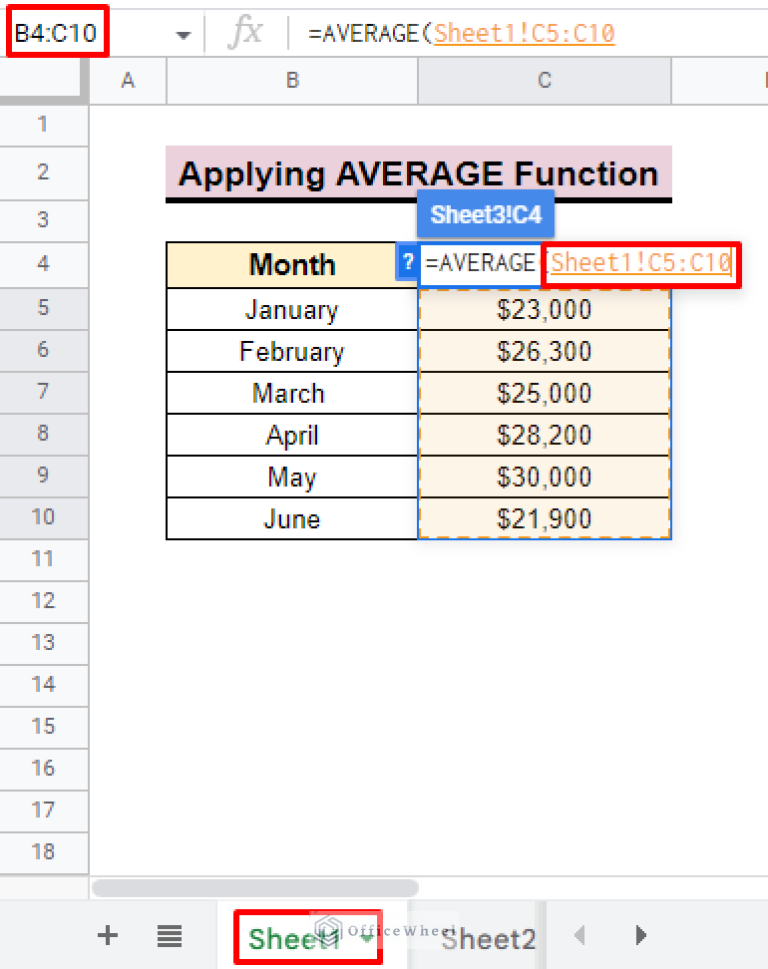Click the Add Sheet plus icon
The width and height of the screenshot is (768, 969).
click(x=107, y=936)
